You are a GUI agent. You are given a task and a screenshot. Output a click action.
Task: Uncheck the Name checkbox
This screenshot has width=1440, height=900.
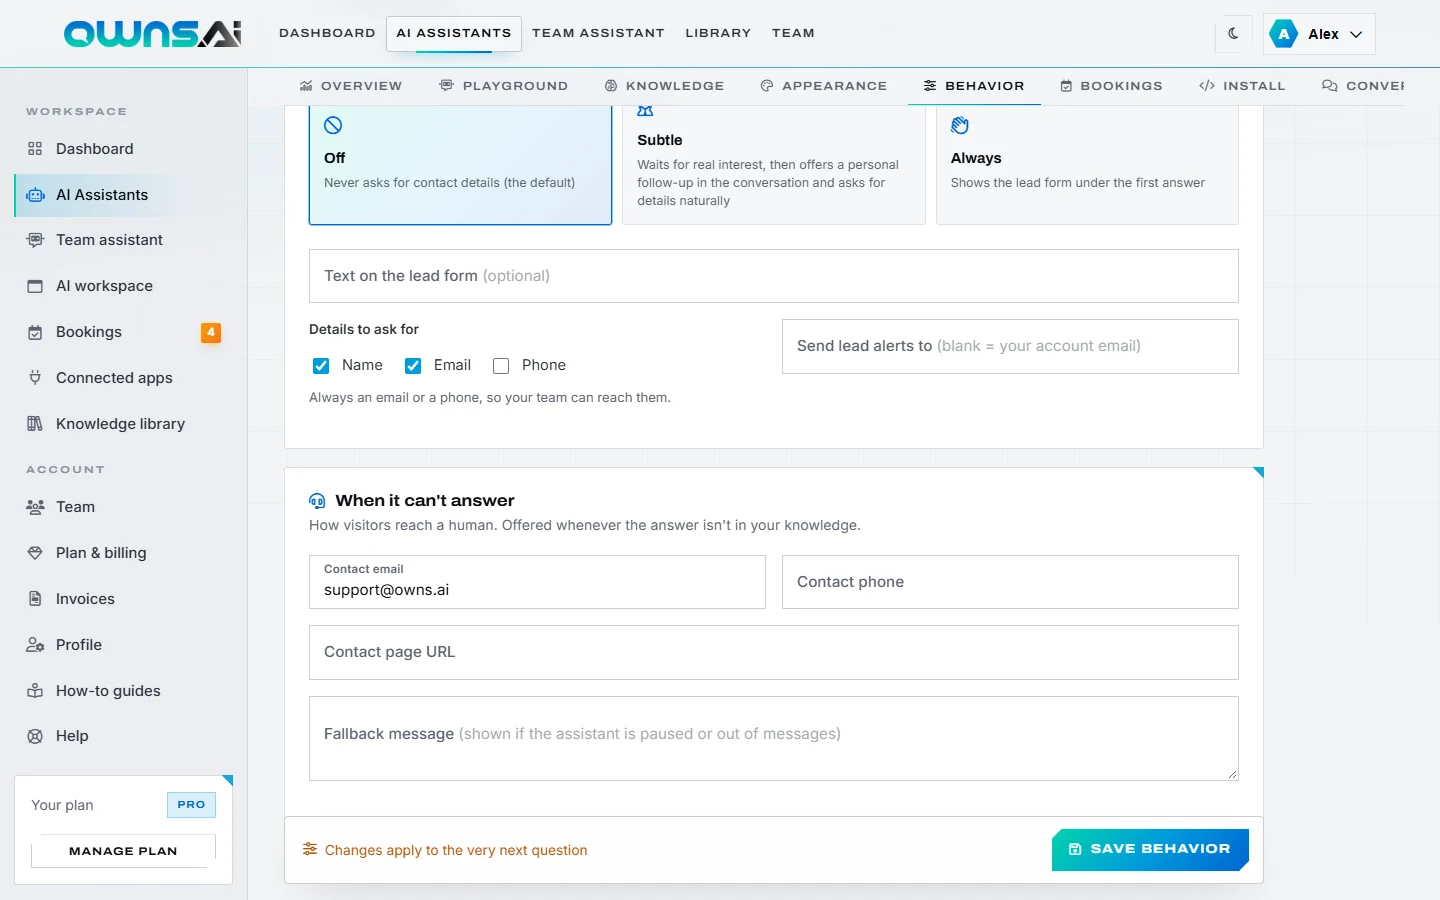[x=321, y=366]
